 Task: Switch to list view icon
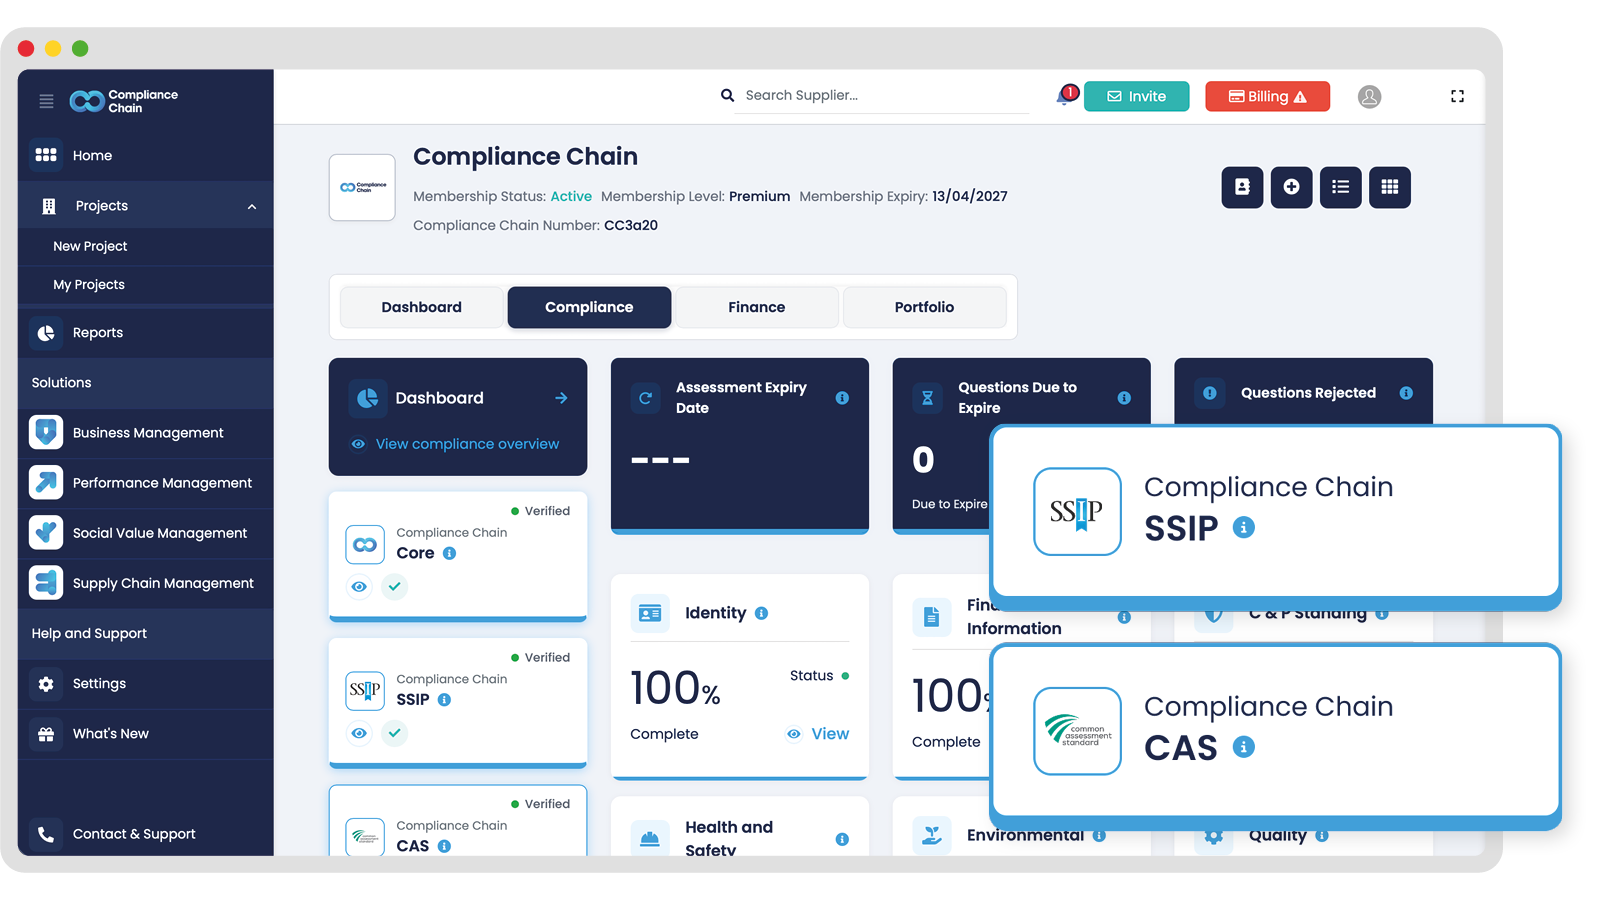1340,187
